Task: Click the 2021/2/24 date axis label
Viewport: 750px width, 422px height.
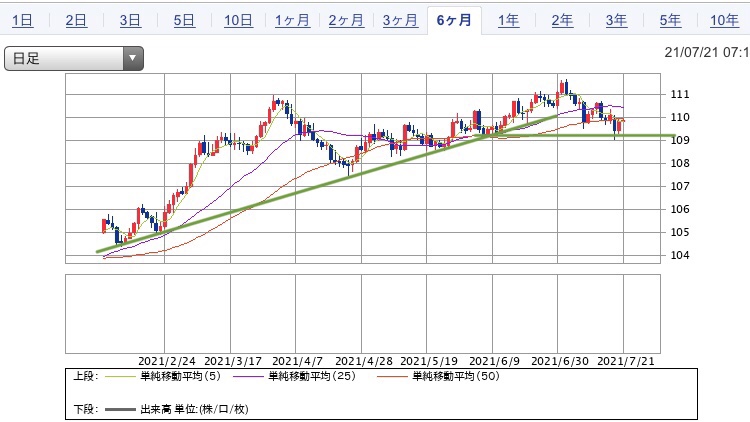Action: click(166, 361)
